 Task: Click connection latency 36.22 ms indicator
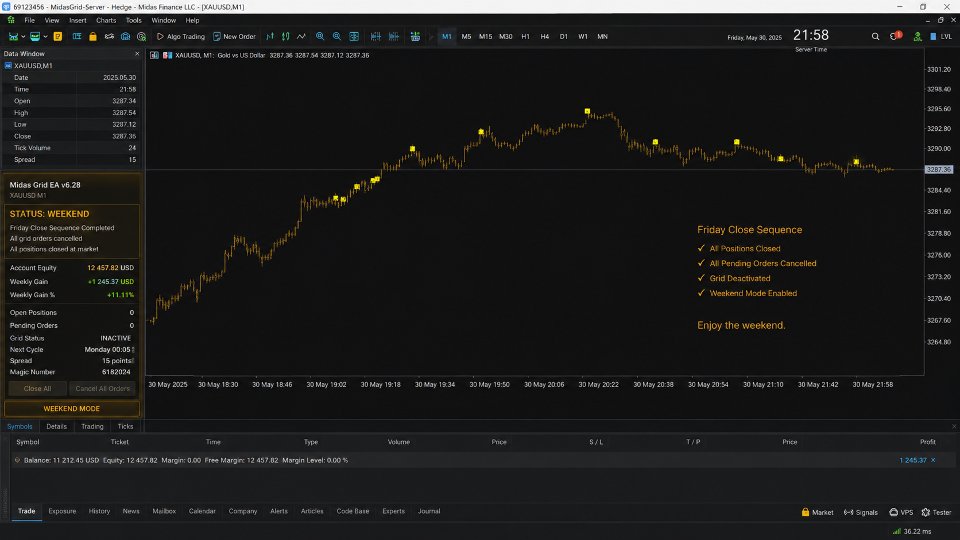pyautogui.click(x=912, y=531)
